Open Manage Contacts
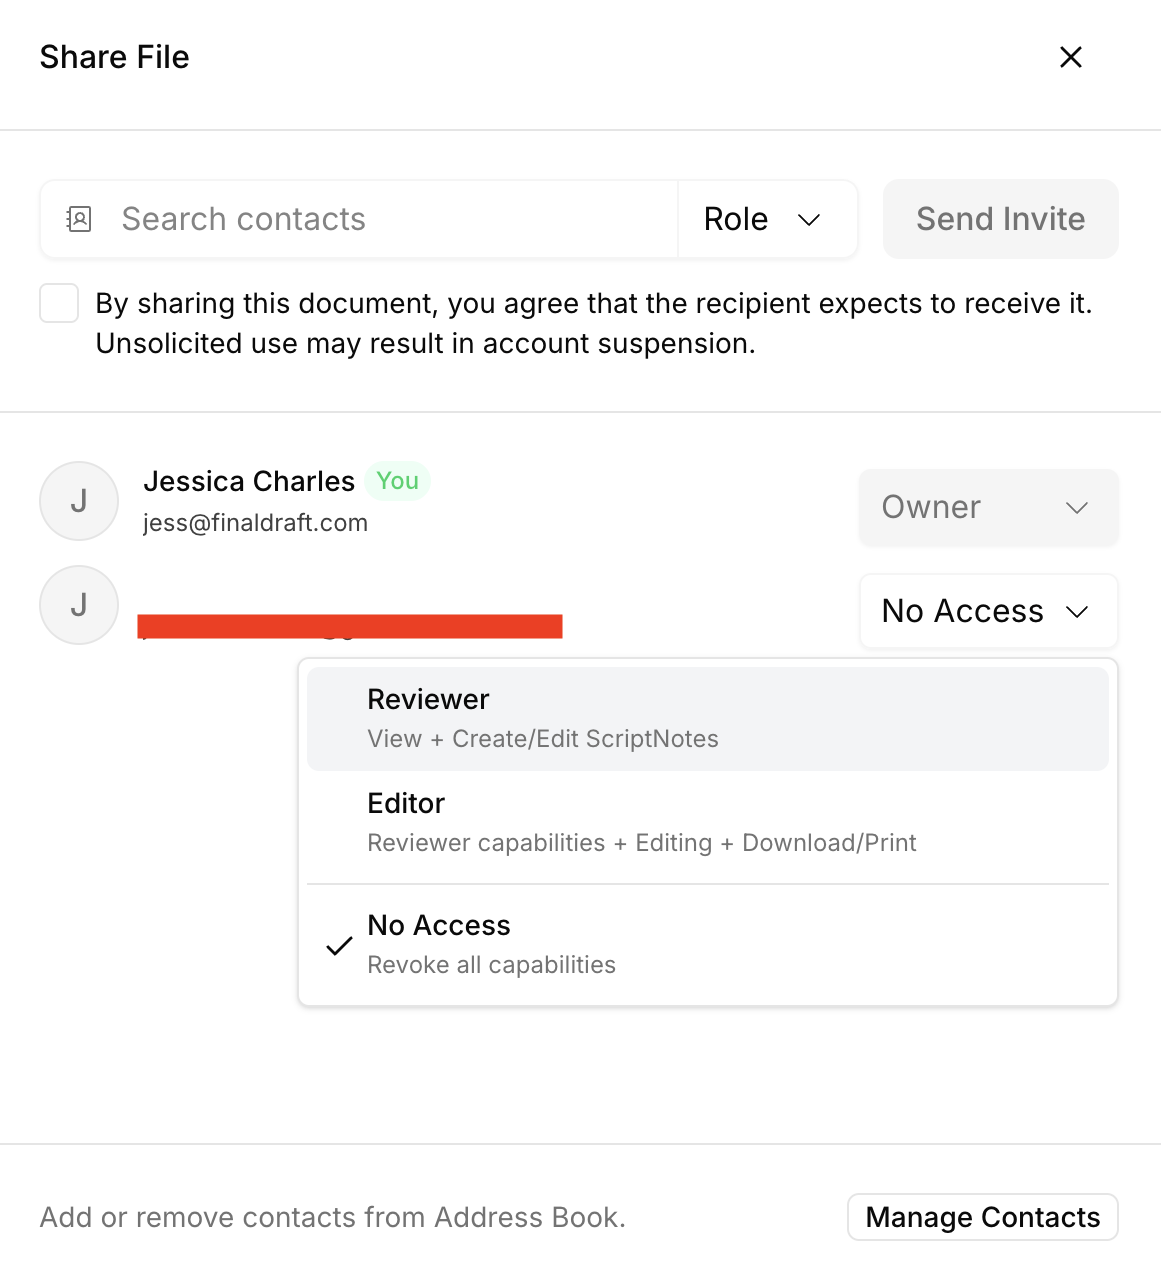Screen dimensions: 1161x1273 982,1217
